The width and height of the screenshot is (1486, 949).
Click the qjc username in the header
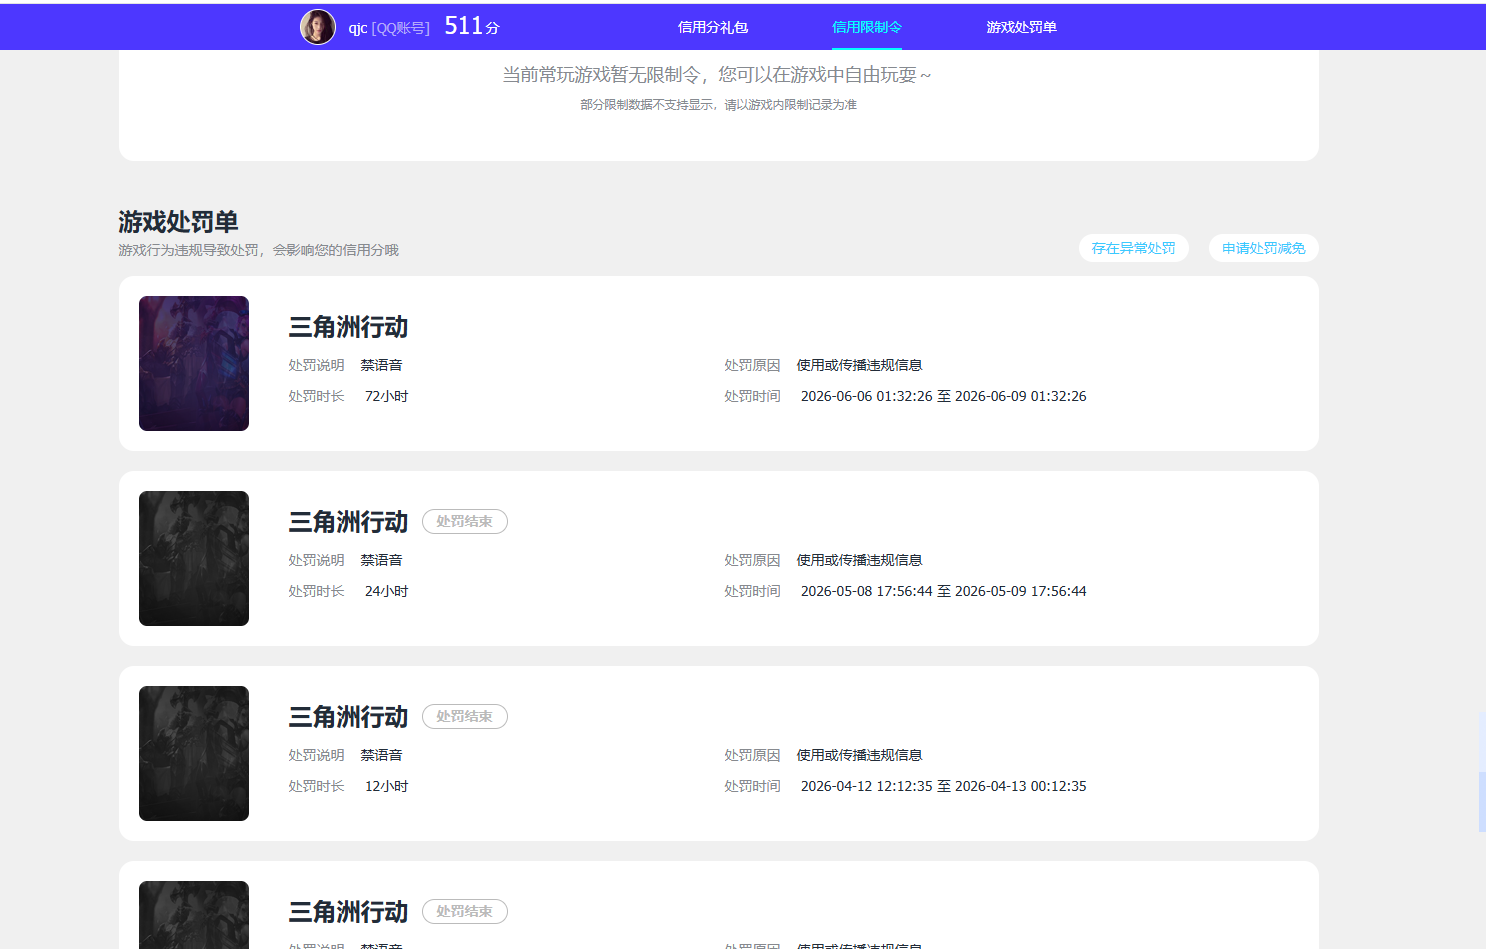[358, 28]
